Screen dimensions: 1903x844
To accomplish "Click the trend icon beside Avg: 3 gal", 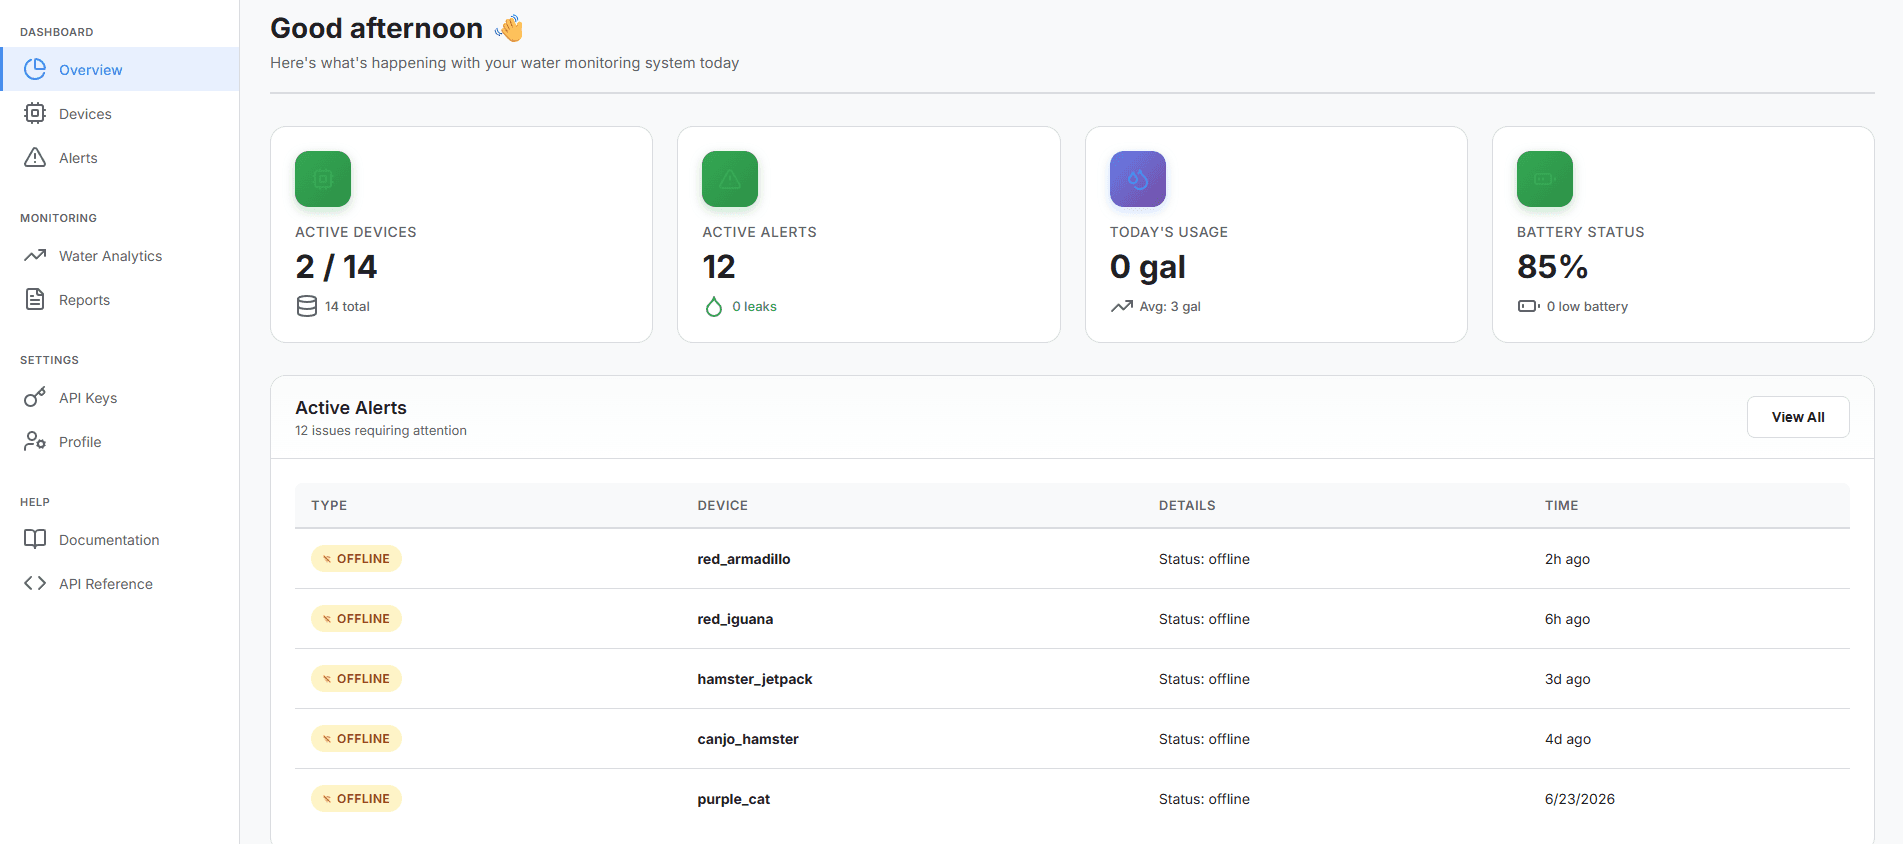I will point(1122,306).
